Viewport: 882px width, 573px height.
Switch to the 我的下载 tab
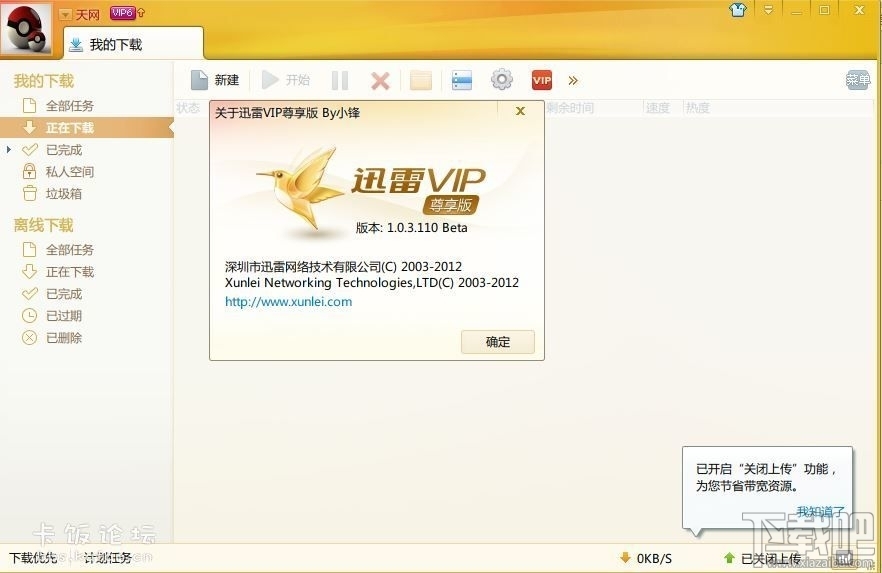click(x=134, y=44)
